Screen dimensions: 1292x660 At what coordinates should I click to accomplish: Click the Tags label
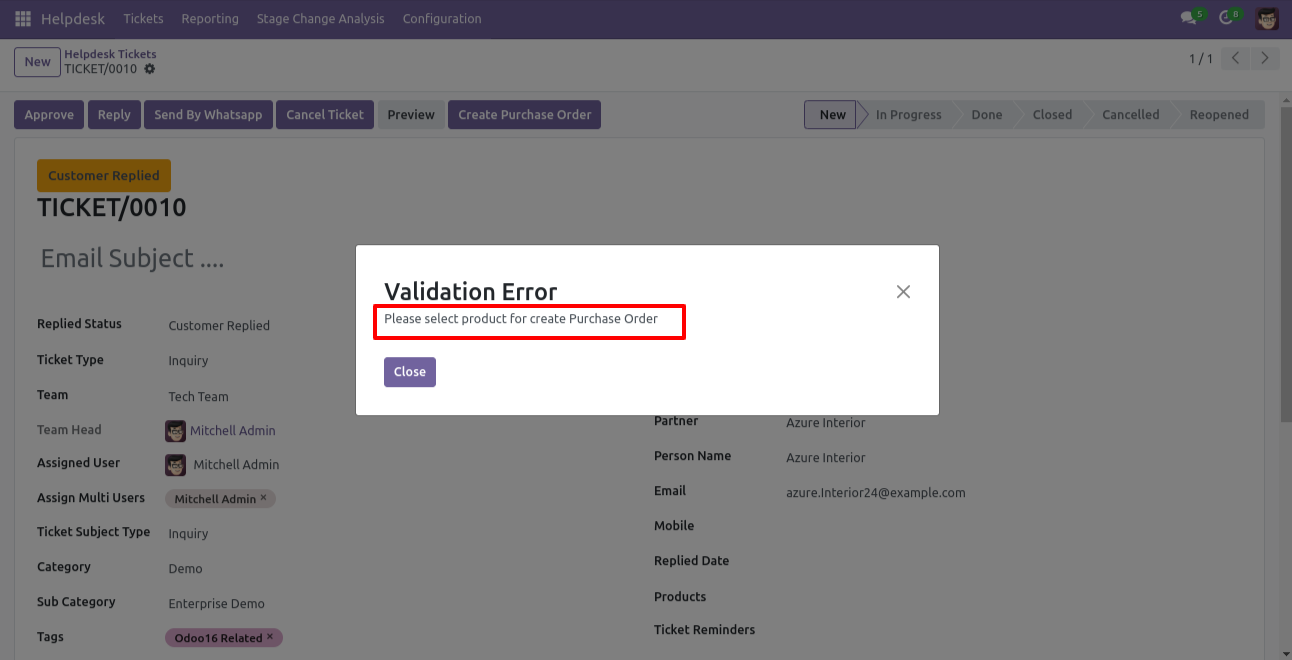click(x=52, y=637)
